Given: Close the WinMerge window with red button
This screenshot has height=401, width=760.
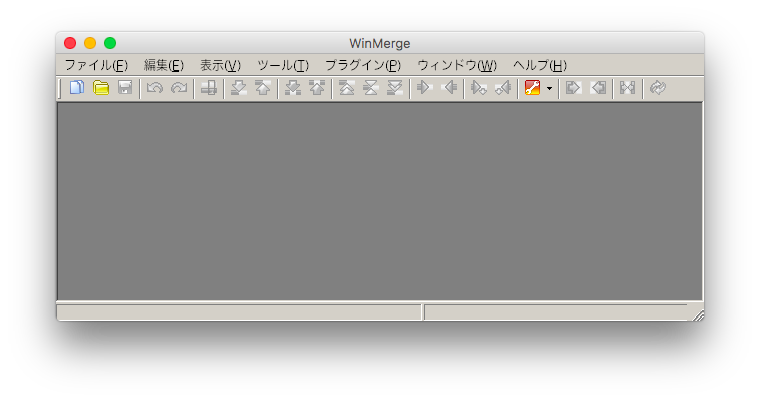Looking at the screenshot, I should (70, 43).
